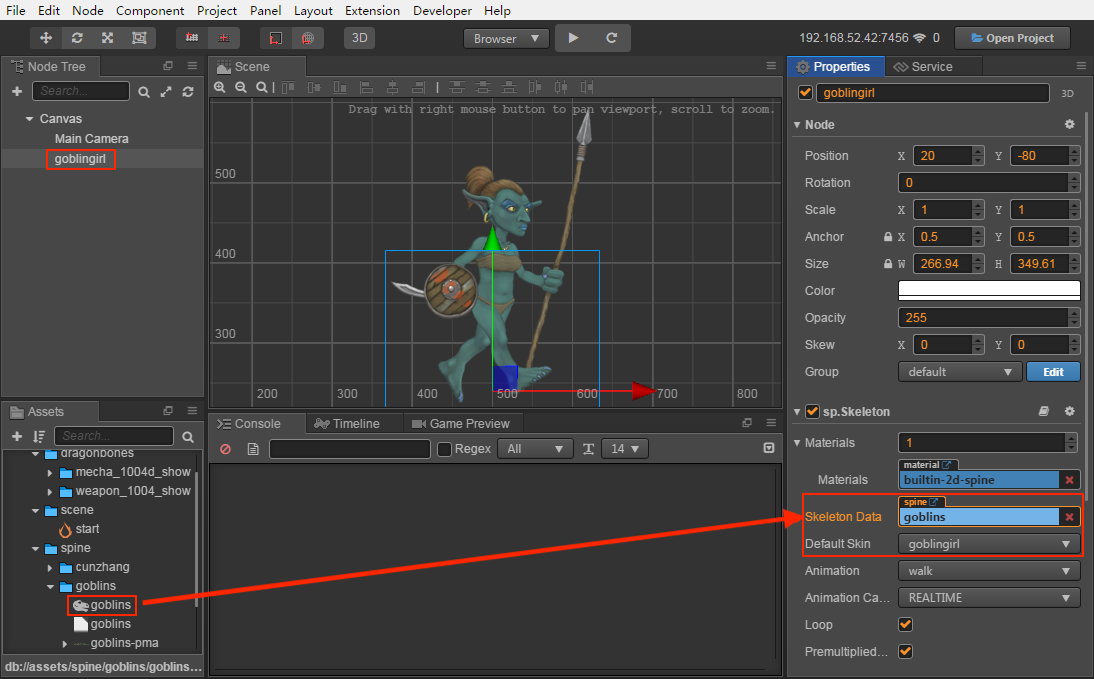Click the Opacity 255 input field
1094x679 pixels.
point(983,318)
